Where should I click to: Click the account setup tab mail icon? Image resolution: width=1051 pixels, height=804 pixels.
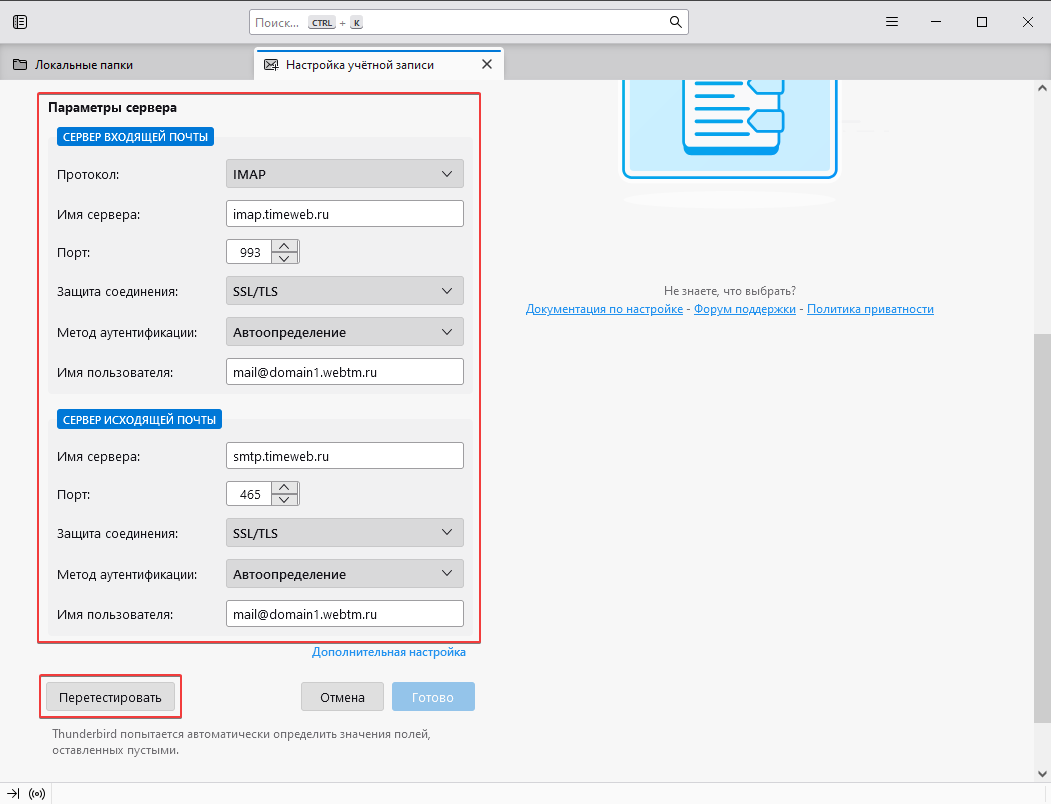tap(271, 65)
